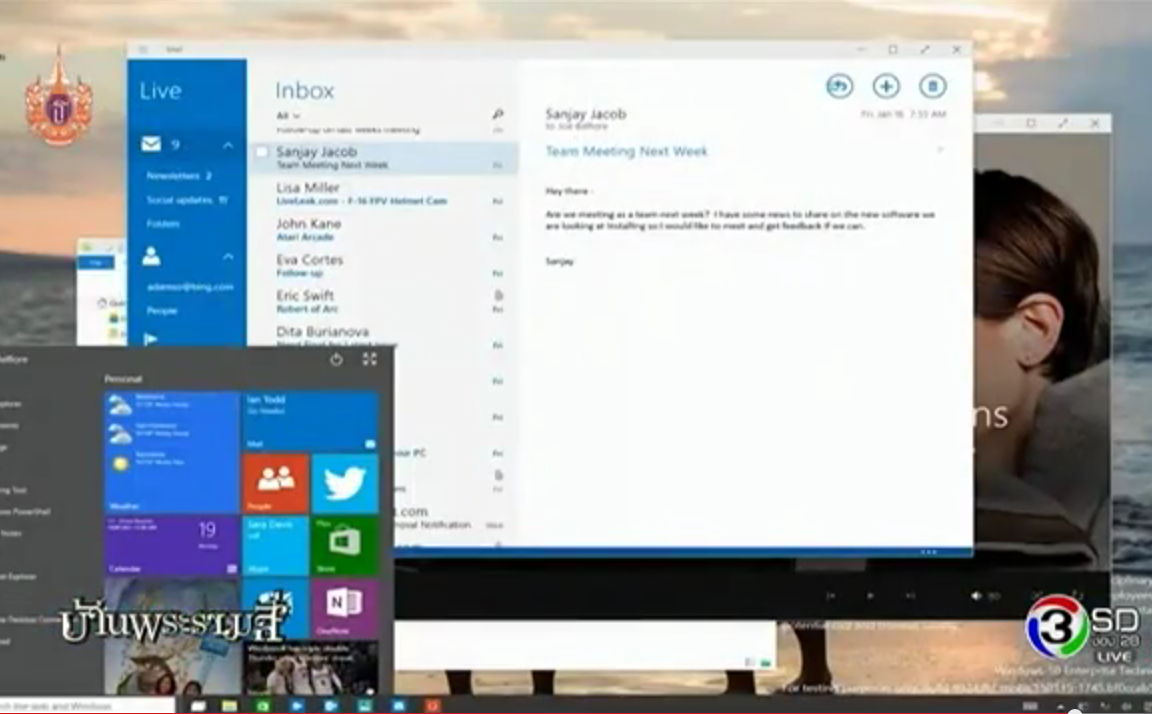Reply to the email with the reply icon

tap(838, 86)
